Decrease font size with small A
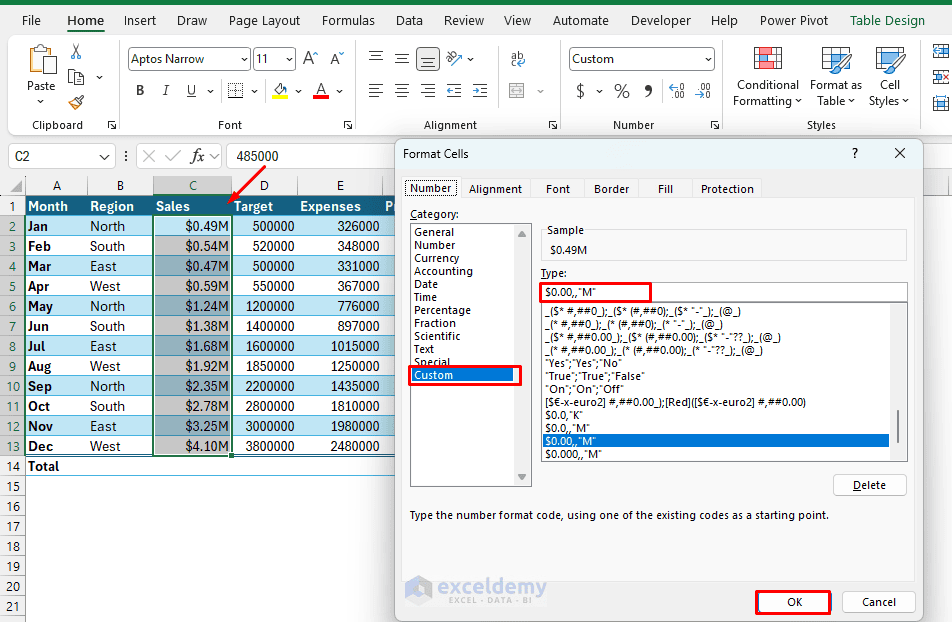 [x=336, y=58]
